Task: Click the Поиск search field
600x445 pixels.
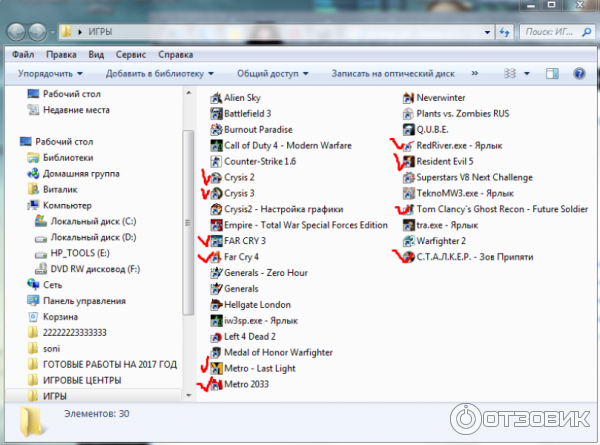Action: click(x=549, y=32)
